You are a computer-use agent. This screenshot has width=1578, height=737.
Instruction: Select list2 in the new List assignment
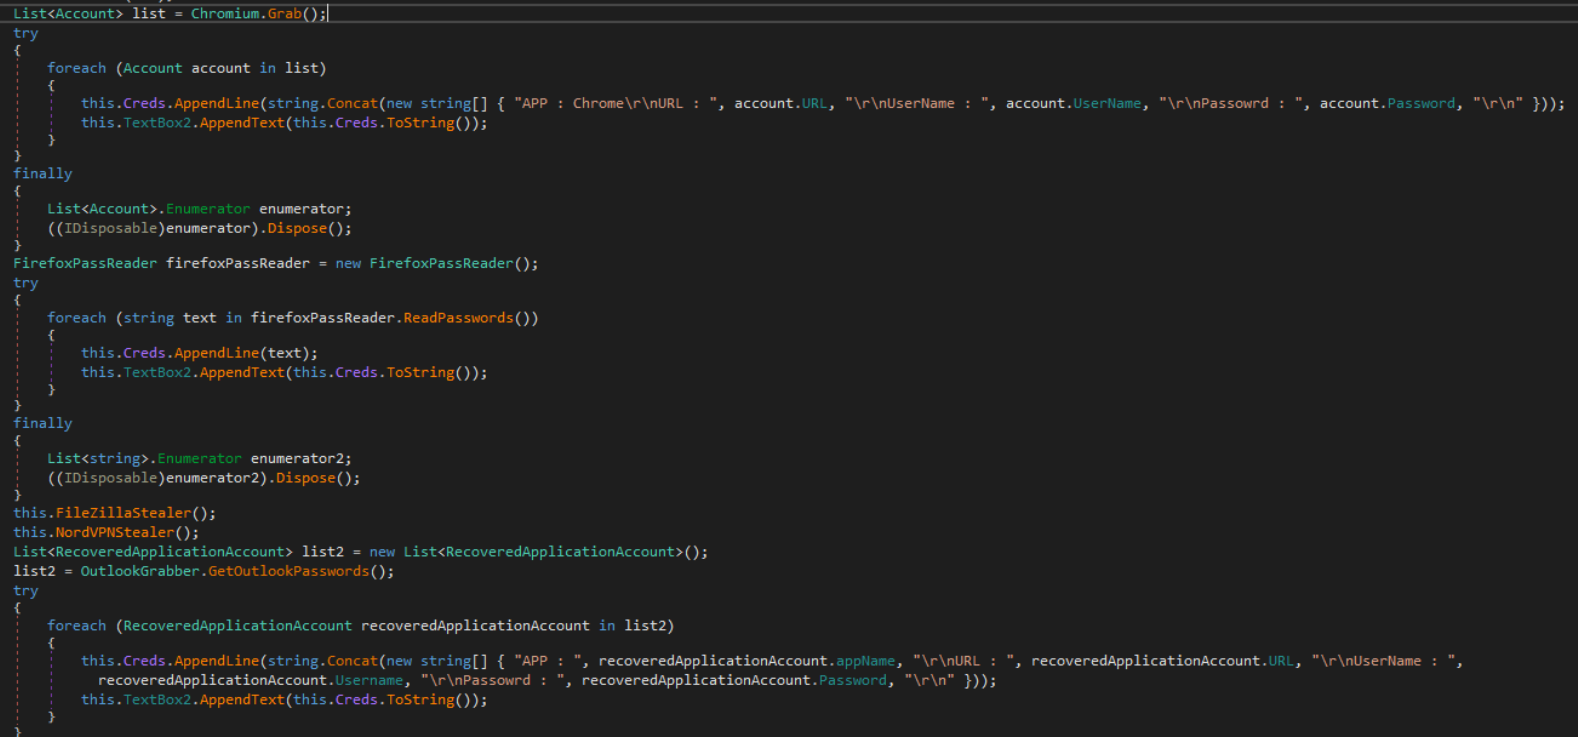click(x=322, y=552)
